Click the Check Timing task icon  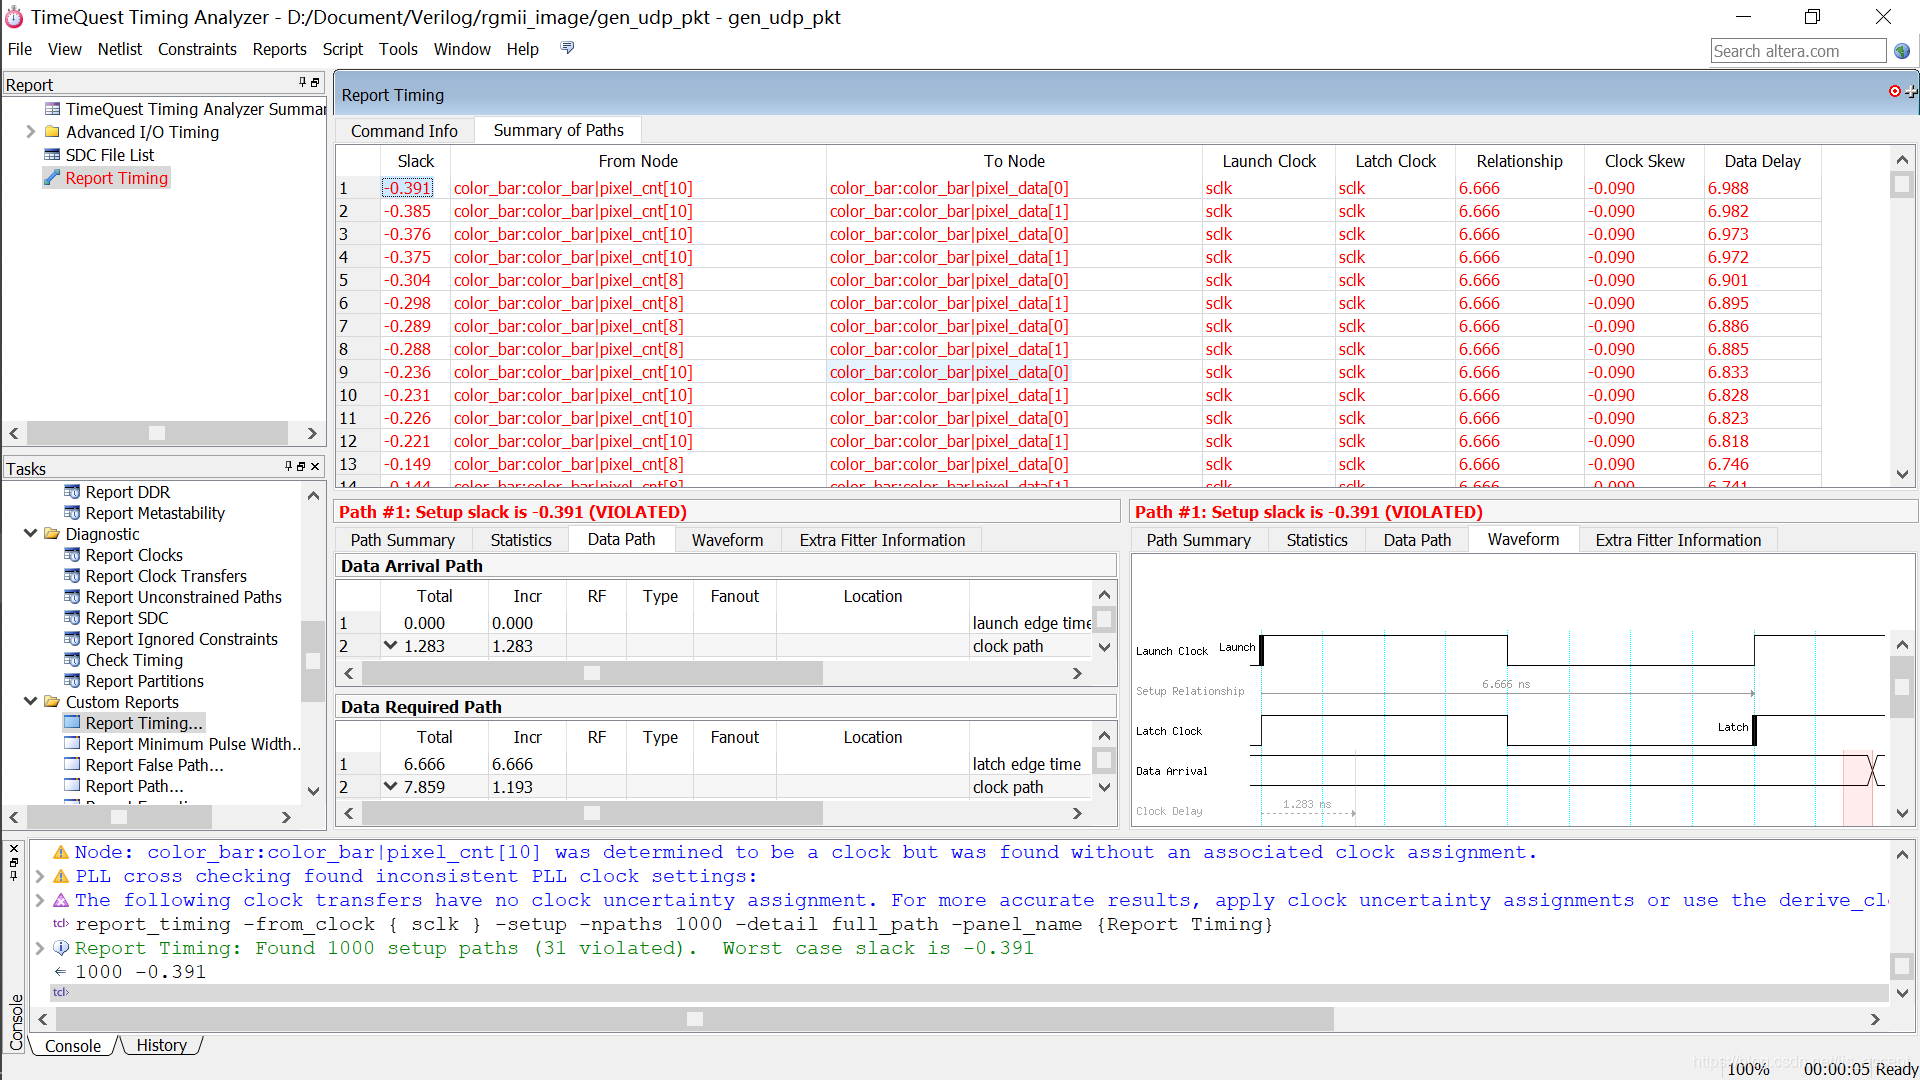pyautogui.click(x=72, y=660)
